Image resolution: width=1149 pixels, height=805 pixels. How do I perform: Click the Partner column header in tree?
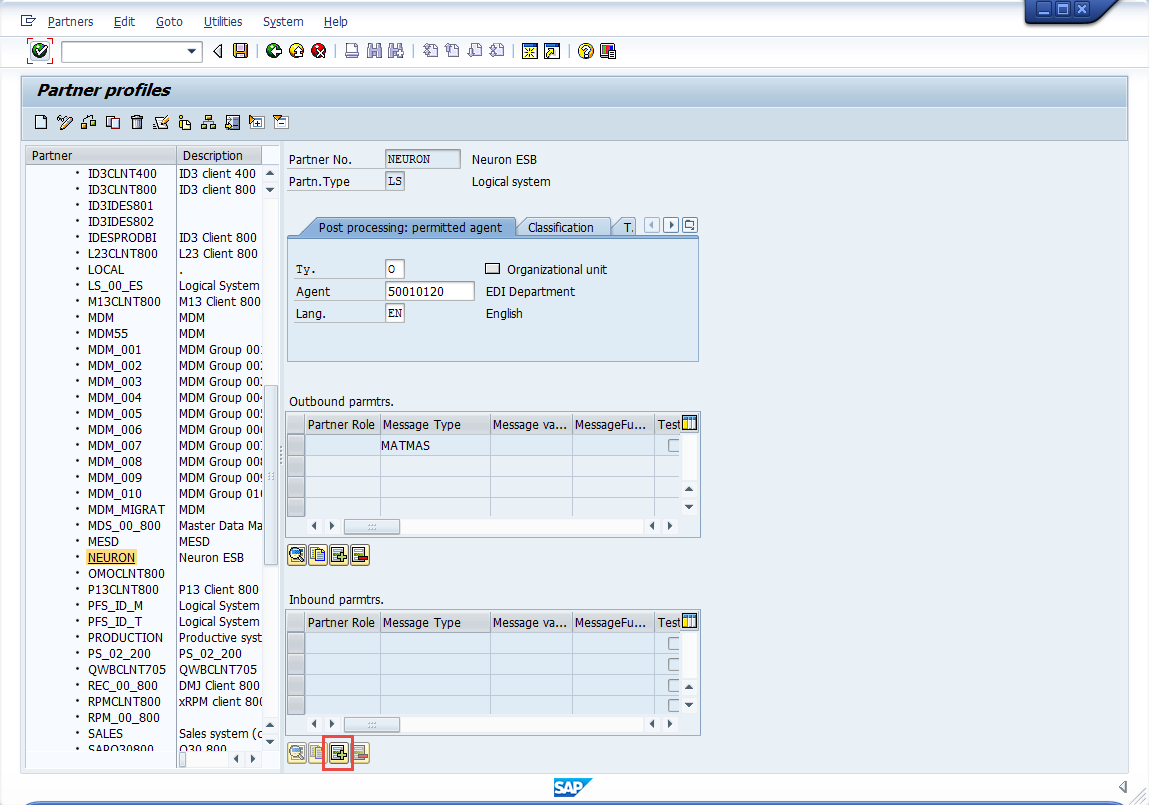point(101,155)
